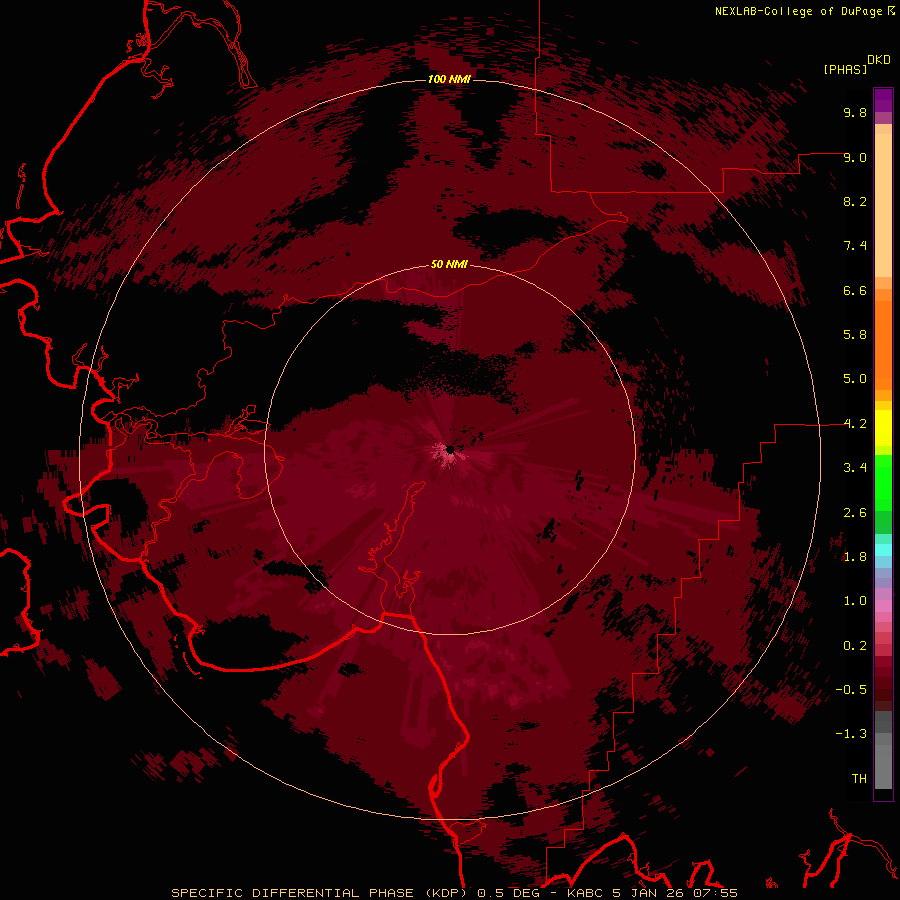The image size is (900, 900).
Task: Click the TH threshold label on the scale
Action: point(859,779)
